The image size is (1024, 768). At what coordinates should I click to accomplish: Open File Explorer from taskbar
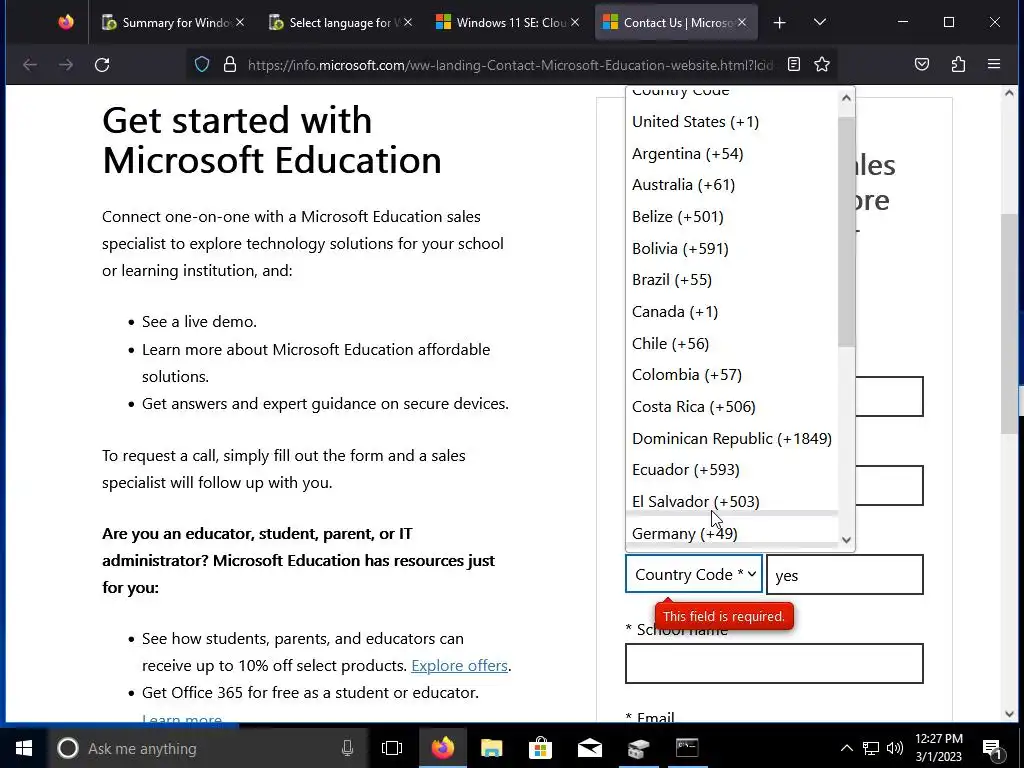click(491, 748)
